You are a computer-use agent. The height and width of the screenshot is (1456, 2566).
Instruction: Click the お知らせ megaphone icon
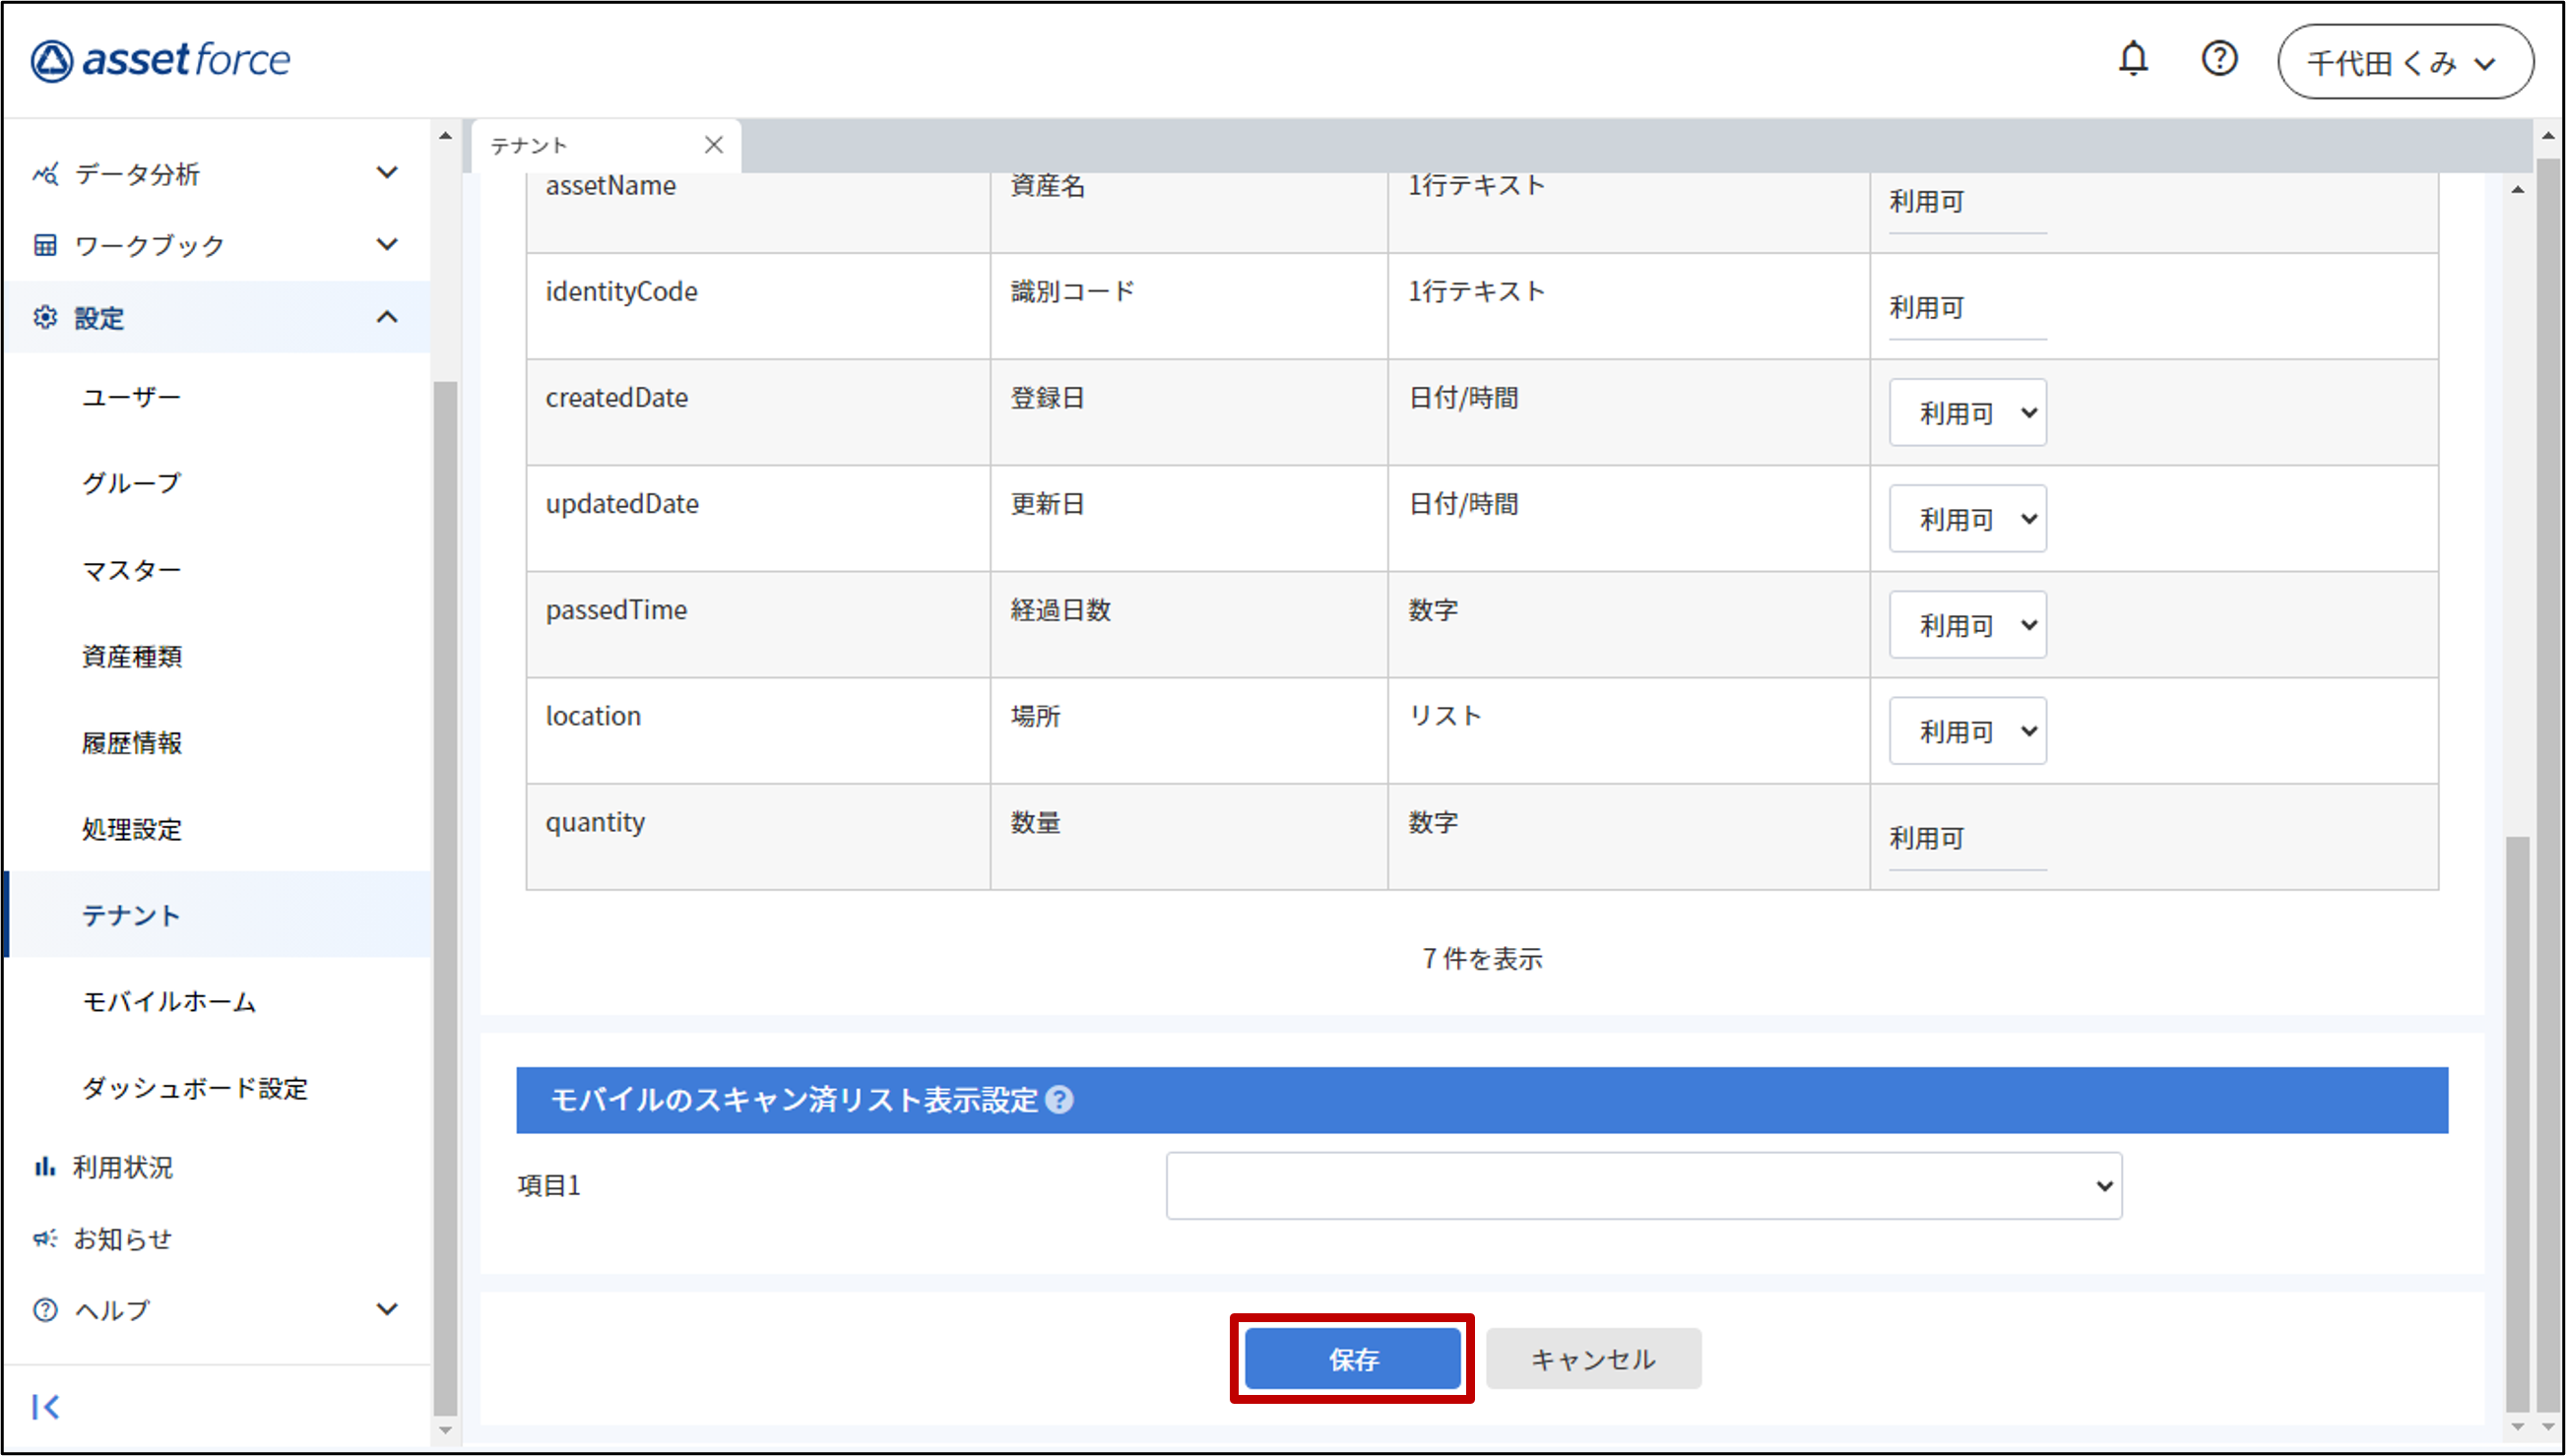45,1239
